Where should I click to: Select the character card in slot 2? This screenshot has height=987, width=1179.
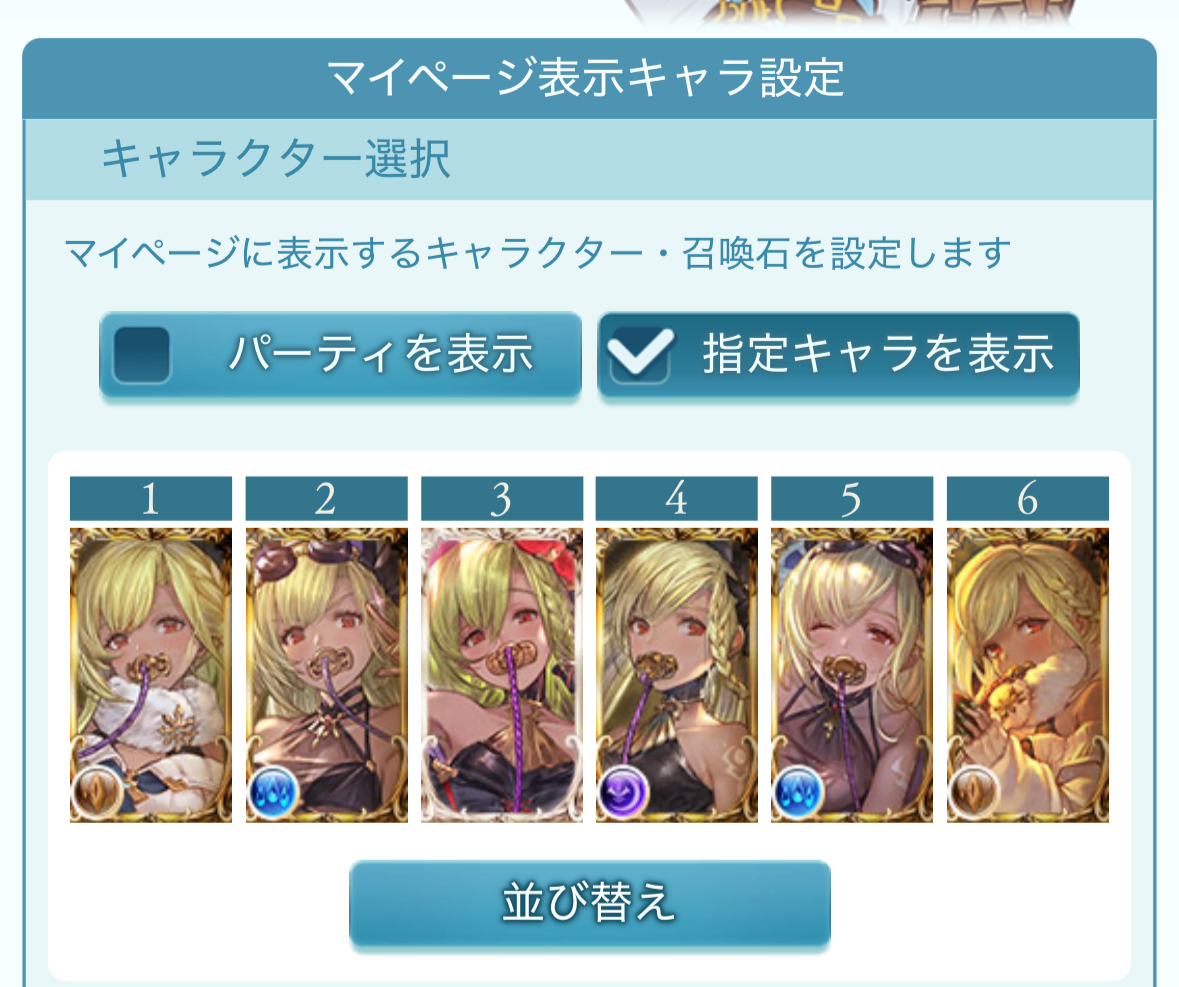point(326,675)
